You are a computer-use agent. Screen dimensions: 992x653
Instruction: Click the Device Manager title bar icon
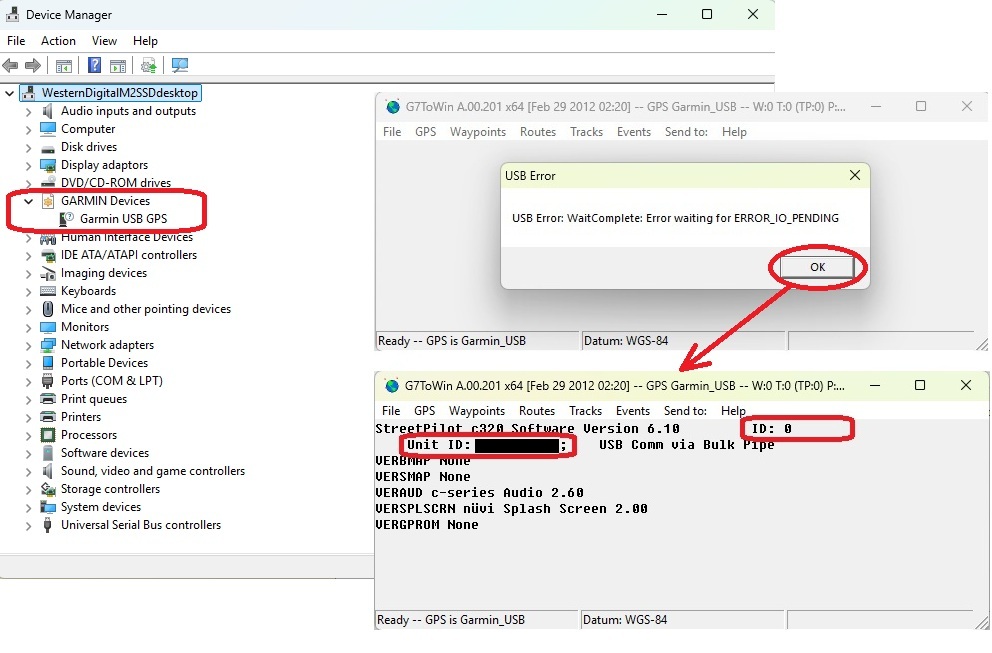click(x=12, y=14)
